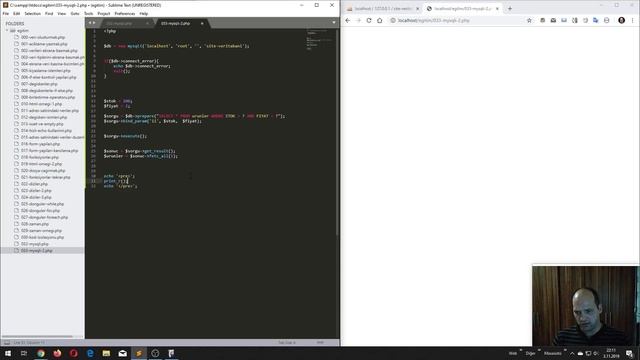Open new tab with plus button
The height and width of the screenshot is (360, 640).
510,9
